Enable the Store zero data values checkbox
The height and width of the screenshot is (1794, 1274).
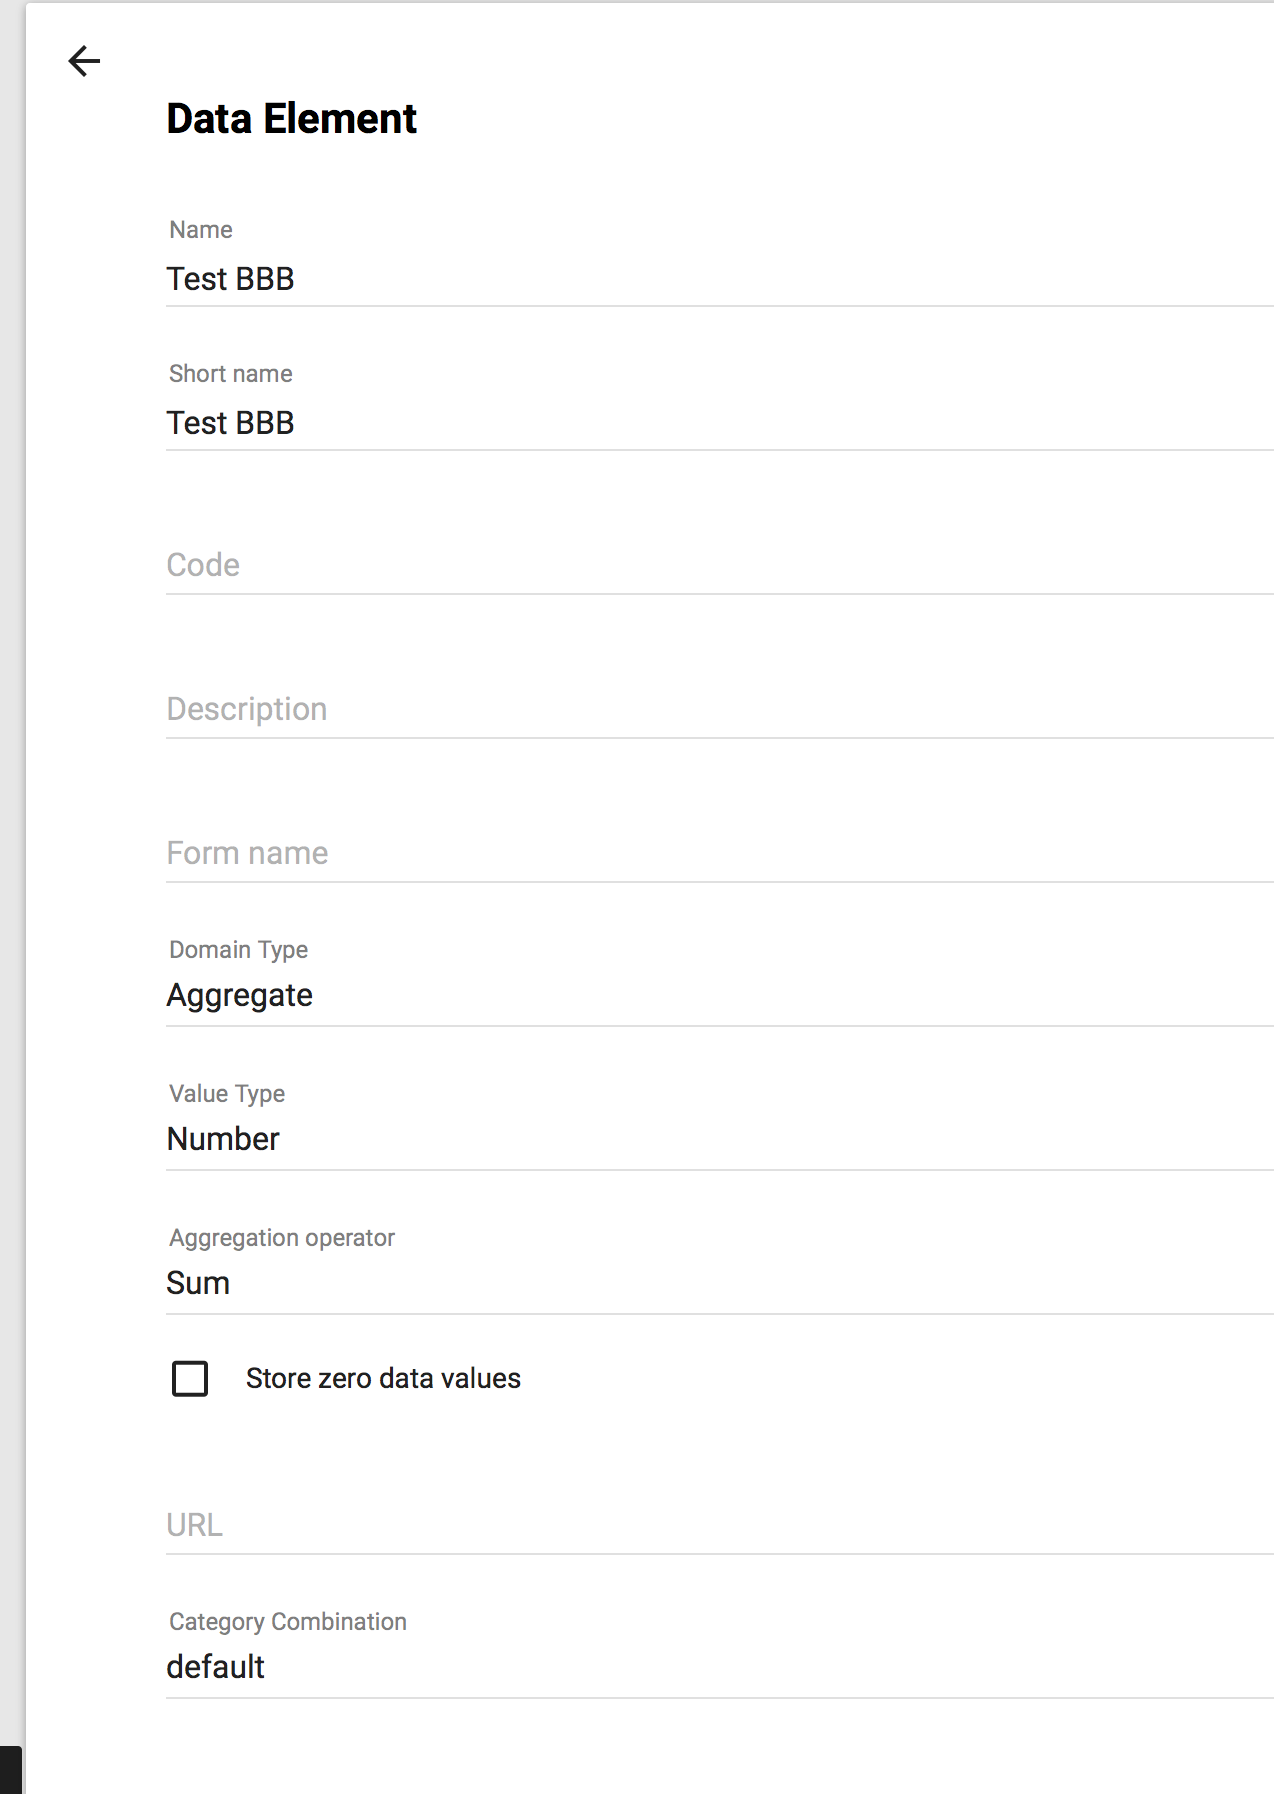pos(190,1378)
